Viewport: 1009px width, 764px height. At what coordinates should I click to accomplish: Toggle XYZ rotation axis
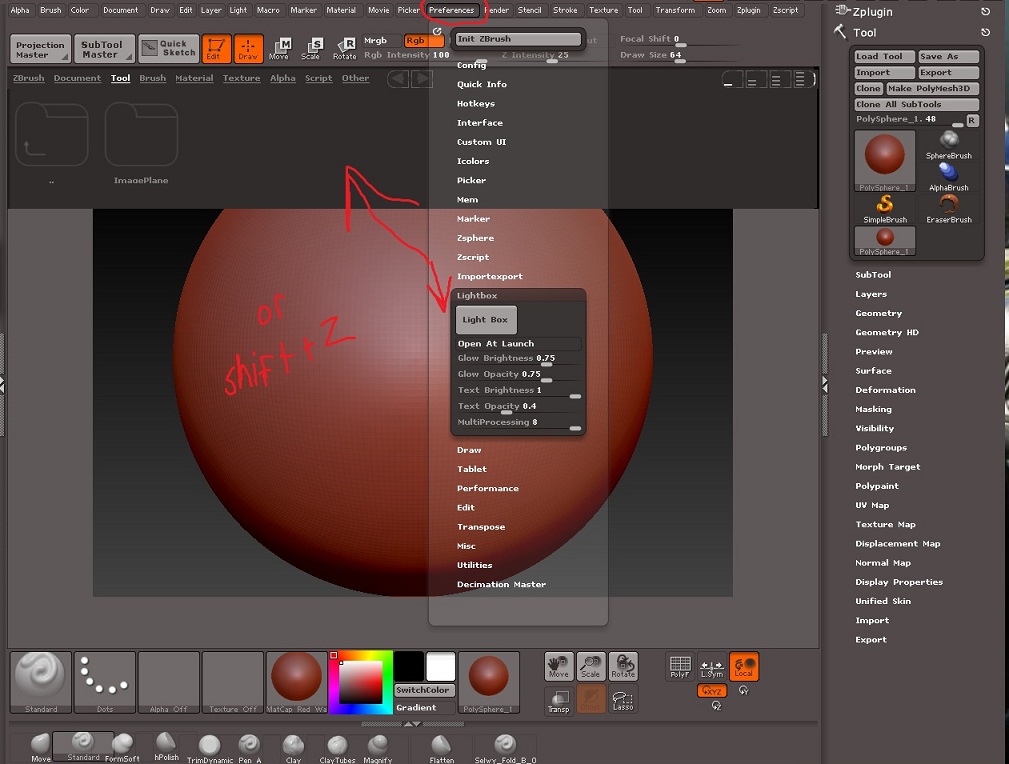[712, 691]
